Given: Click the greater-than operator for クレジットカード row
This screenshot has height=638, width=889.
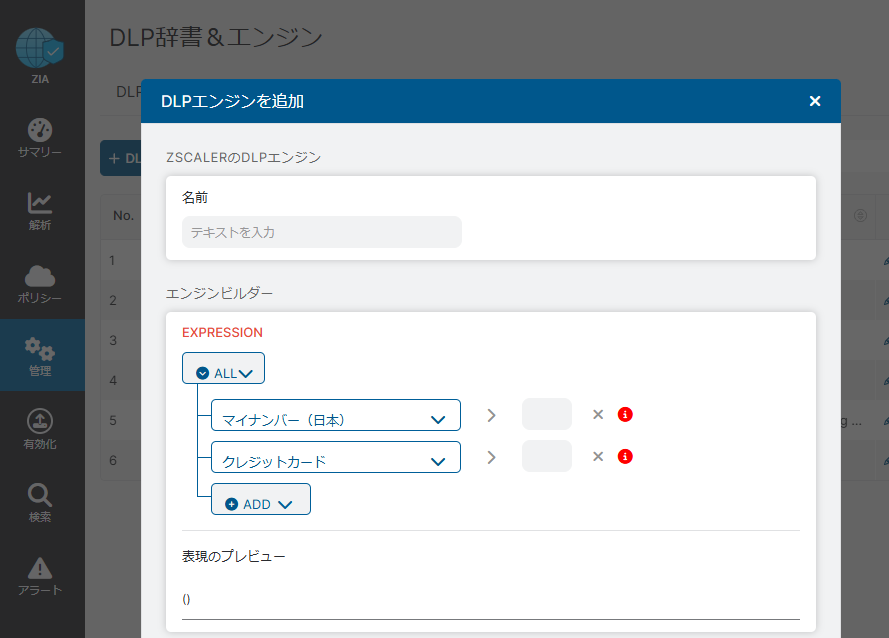Looking at the screenshot, I should [492, 457].
